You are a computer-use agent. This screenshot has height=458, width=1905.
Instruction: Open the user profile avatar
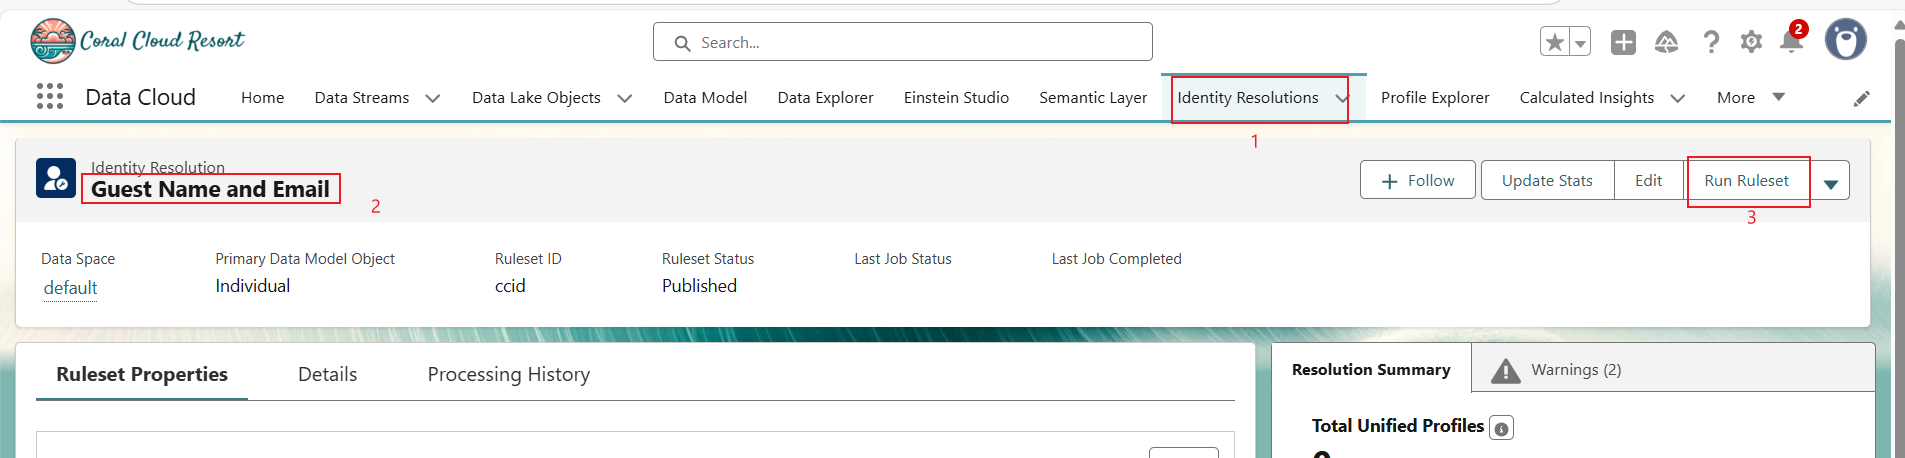coord(1845,40)
